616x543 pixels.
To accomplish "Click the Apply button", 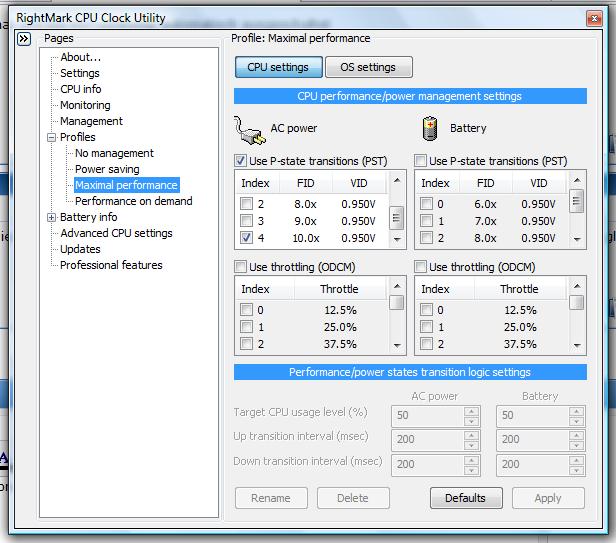I will pos(548,498).
